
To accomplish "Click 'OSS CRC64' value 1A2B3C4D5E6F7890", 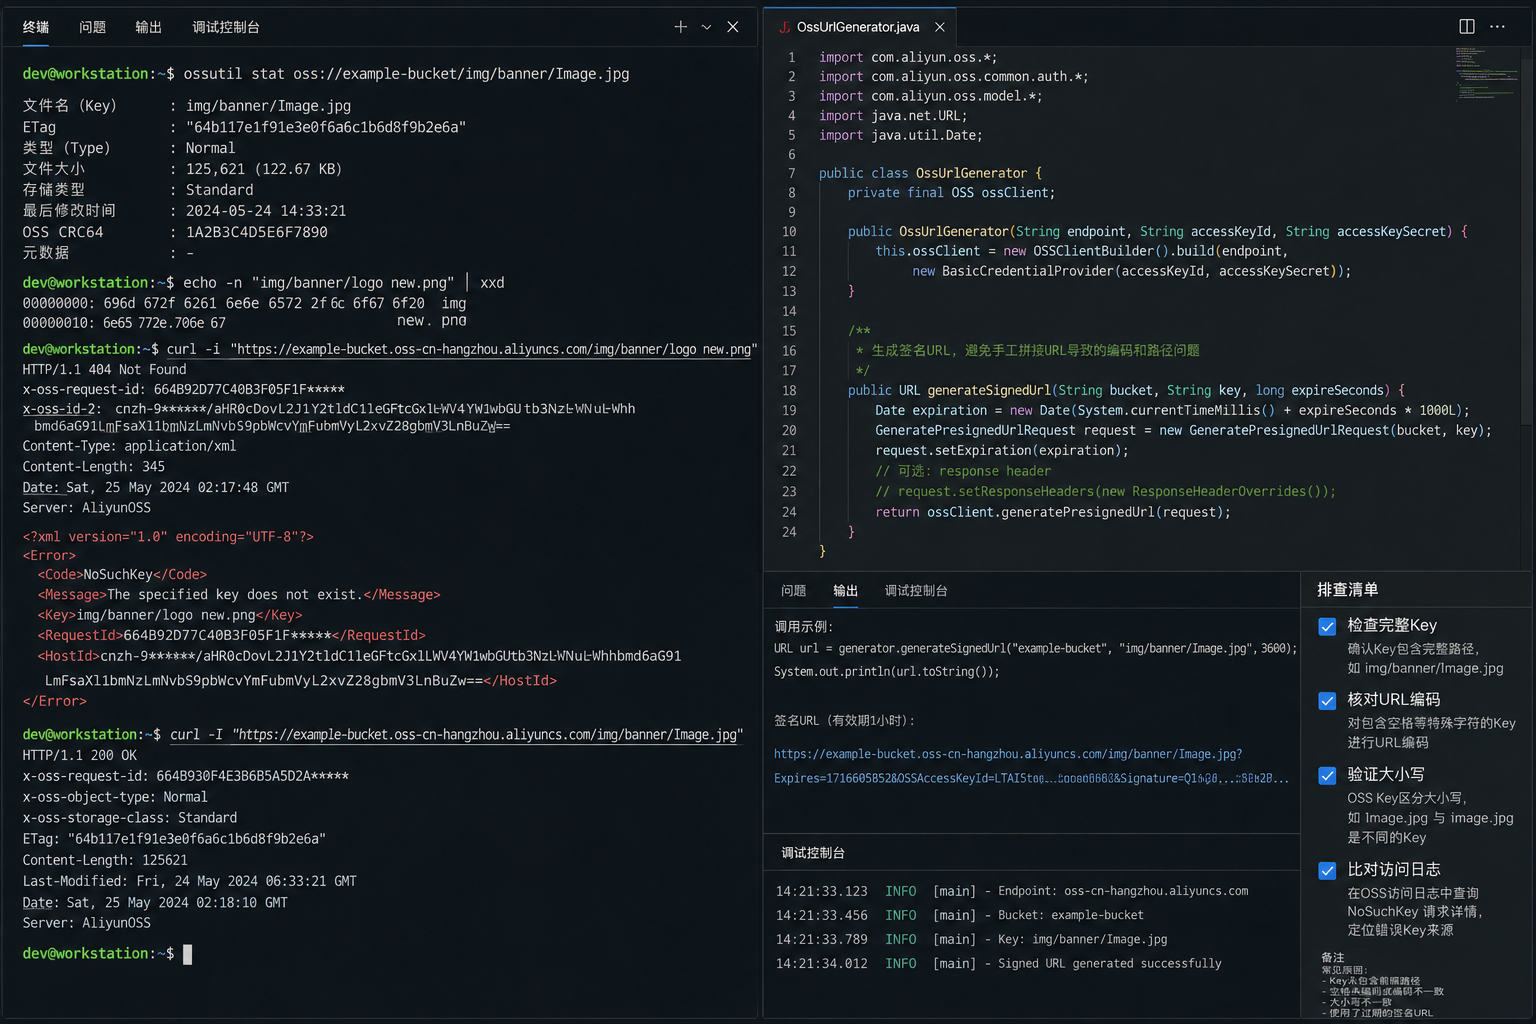I will (257, 232).
